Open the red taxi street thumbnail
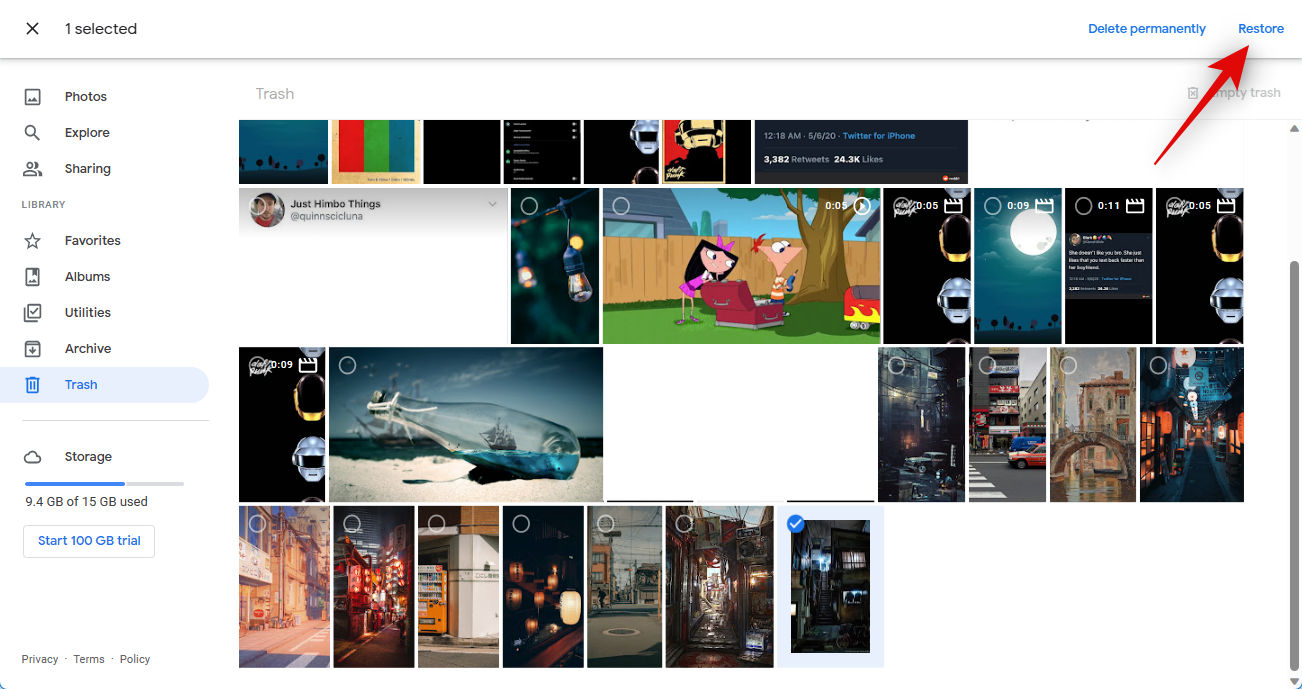Screen dimensions: 1302x689 [x=1008, y=424]
